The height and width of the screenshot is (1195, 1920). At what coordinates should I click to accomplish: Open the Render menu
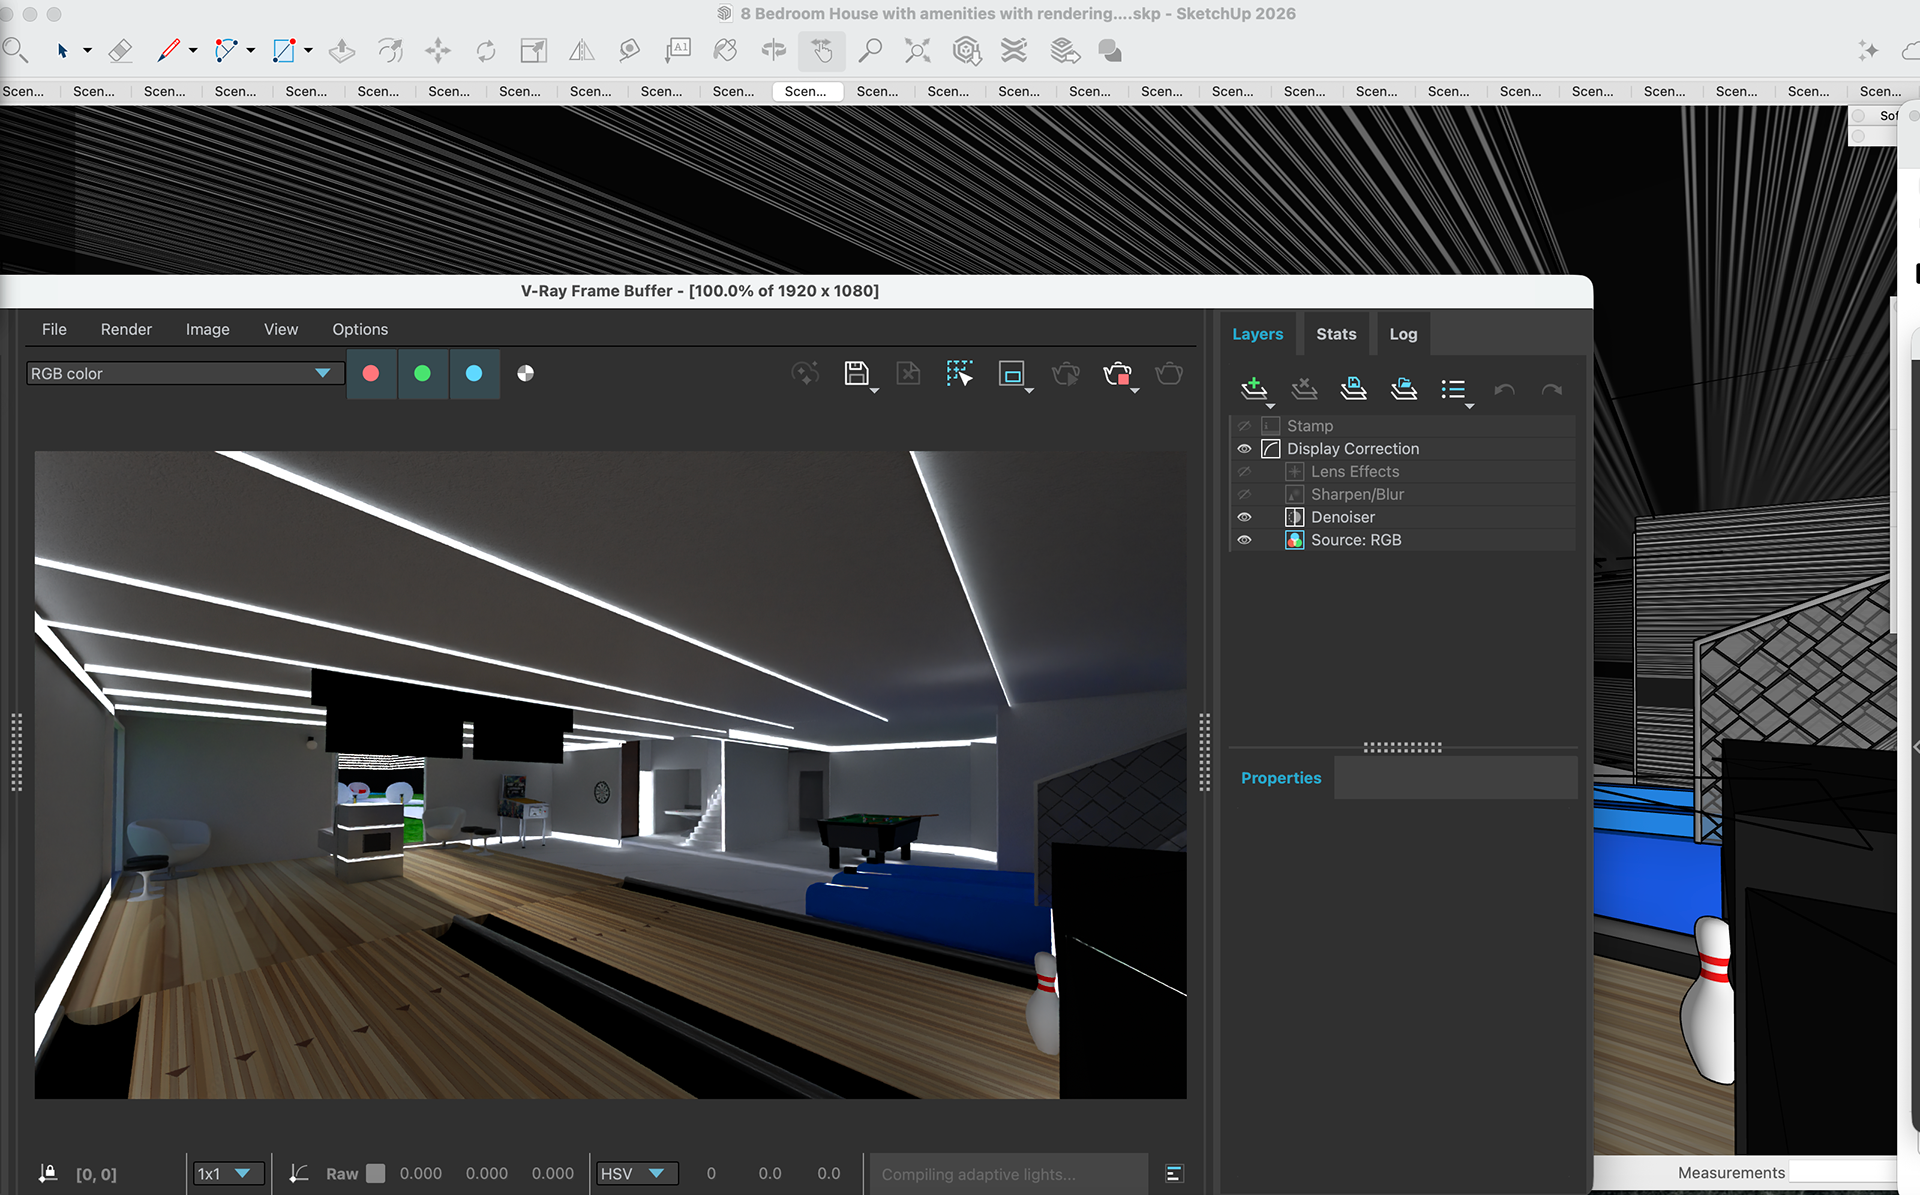click(126, 329)
